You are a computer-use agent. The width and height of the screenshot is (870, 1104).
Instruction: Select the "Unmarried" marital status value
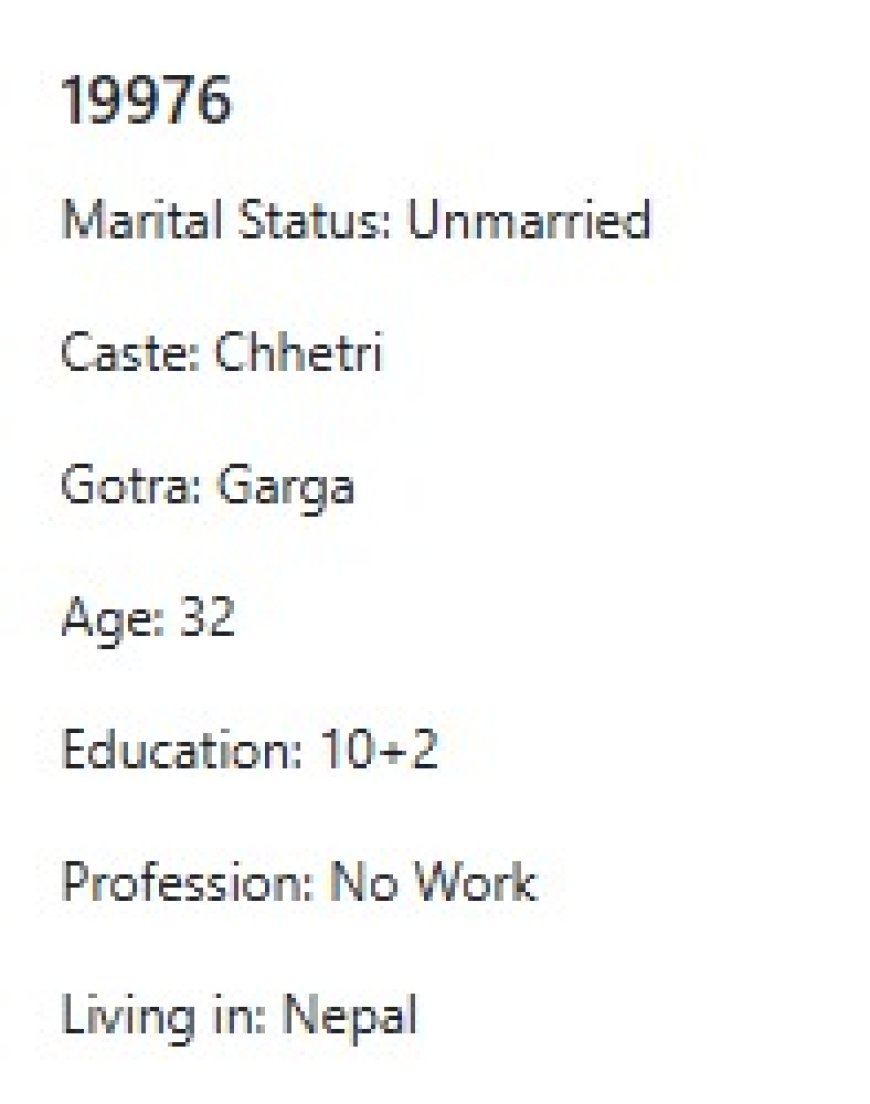[528, 220]
